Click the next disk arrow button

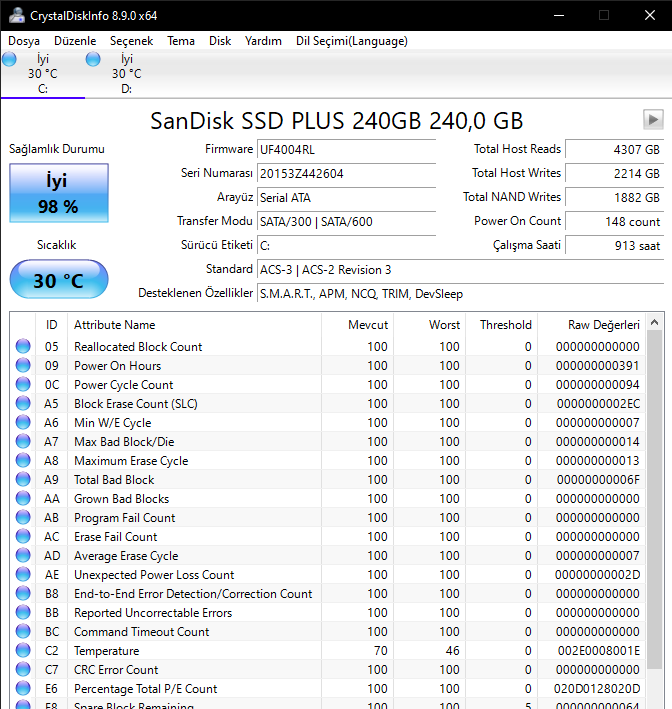tap(653, 120)
